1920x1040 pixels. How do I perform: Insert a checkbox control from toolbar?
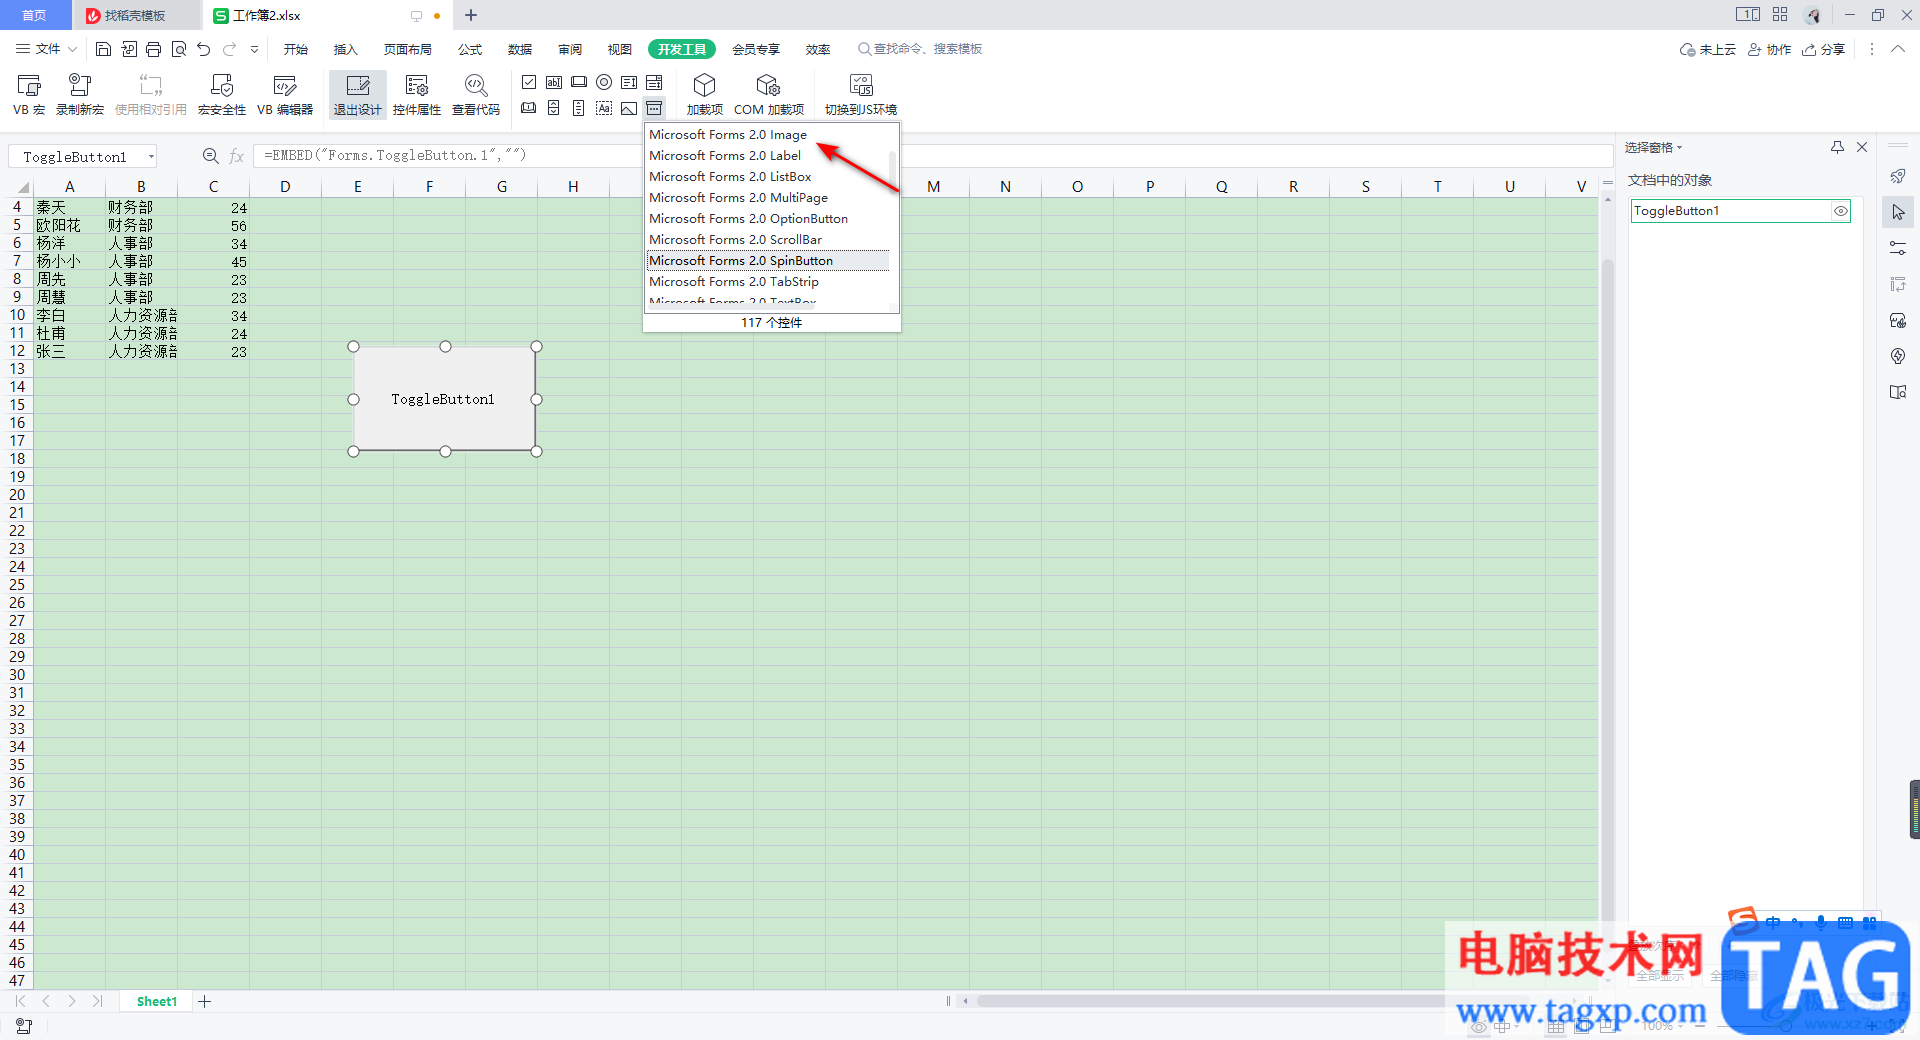coord(529,82)
